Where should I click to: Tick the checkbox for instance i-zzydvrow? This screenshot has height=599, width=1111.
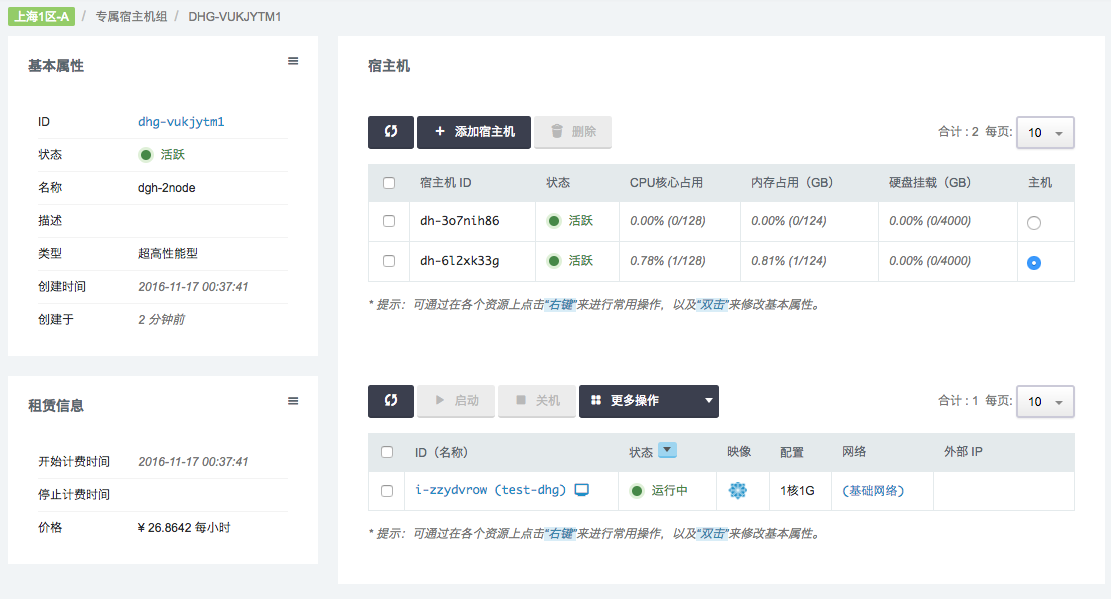tap(387, 491)
